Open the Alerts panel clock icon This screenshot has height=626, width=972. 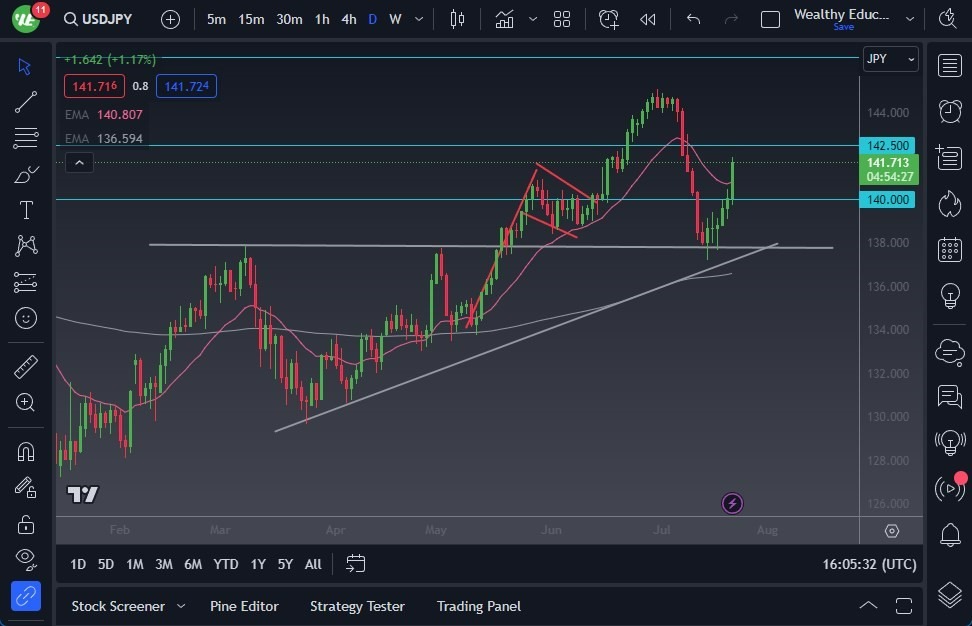point(949,112)
